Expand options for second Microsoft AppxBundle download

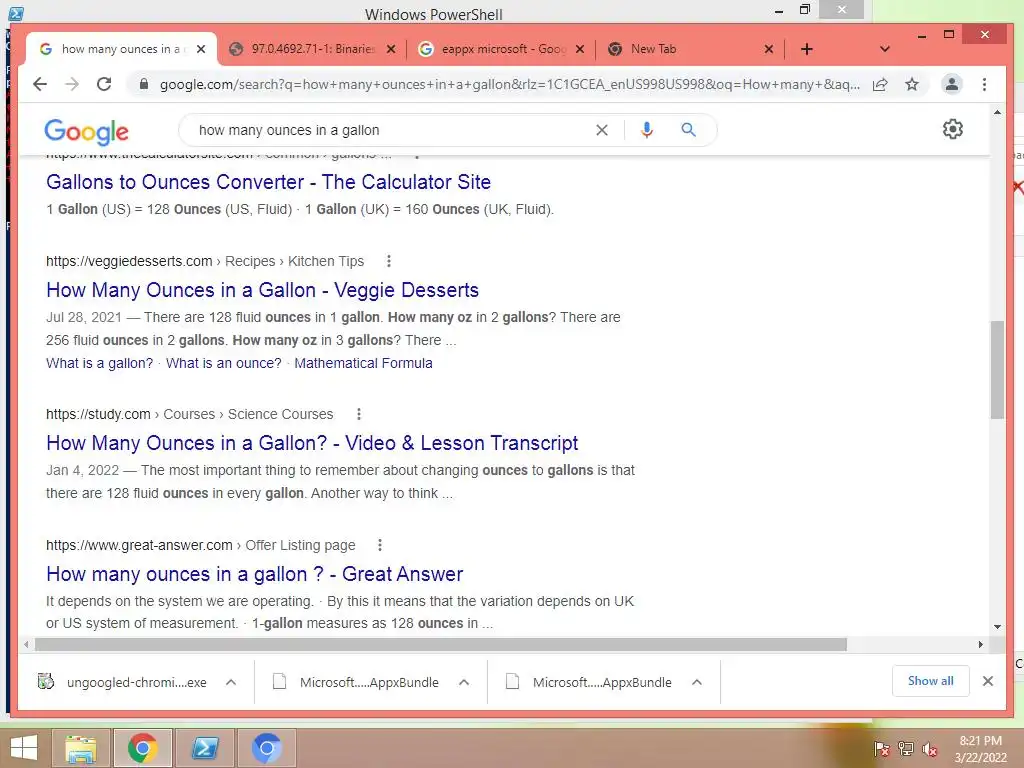697,682
